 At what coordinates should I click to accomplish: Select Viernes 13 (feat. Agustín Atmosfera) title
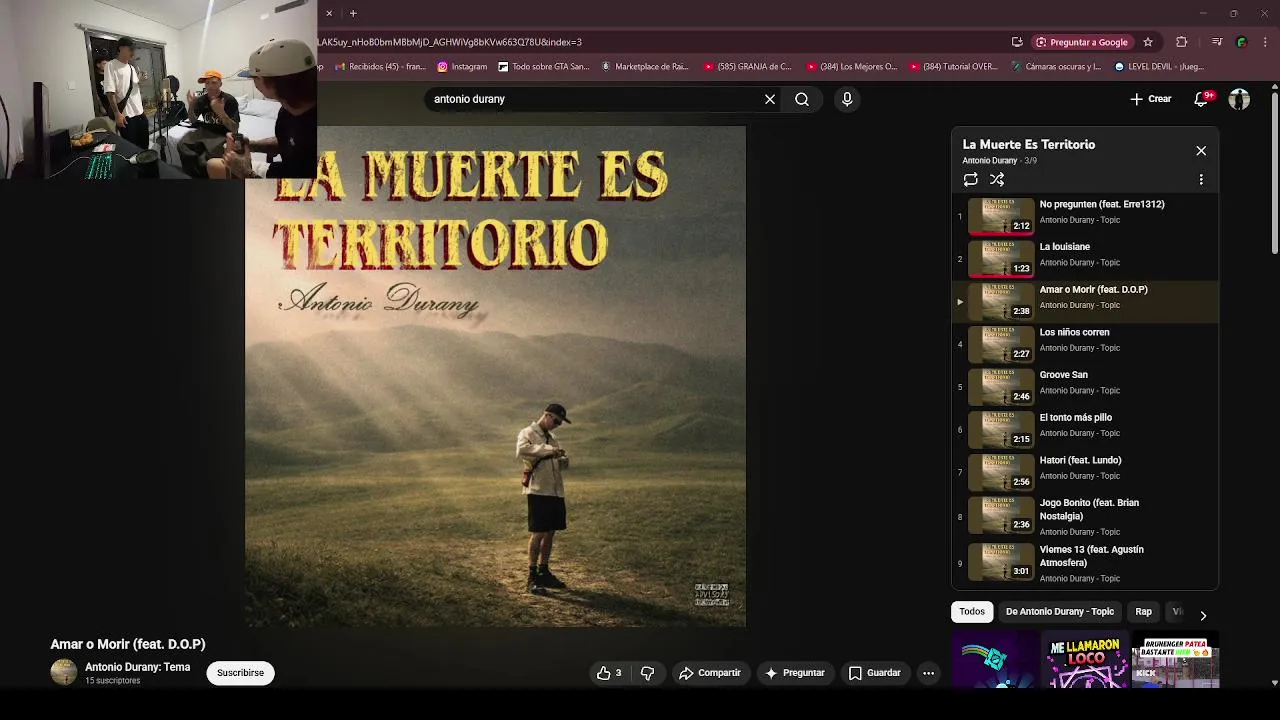(x=1091, y=556)
